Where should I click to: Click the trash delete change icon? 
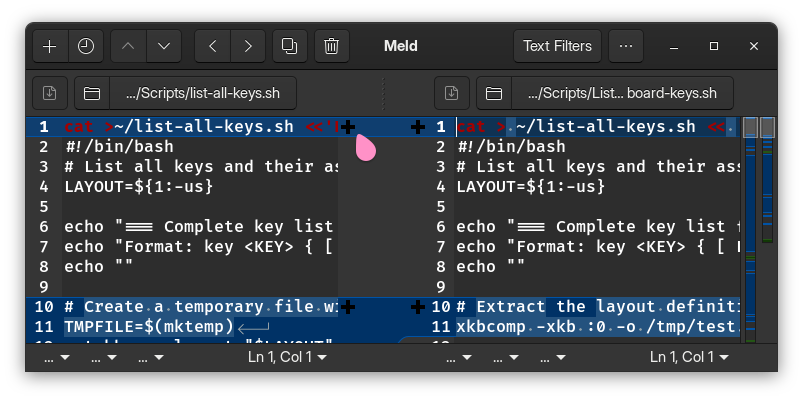click(332, 46)
